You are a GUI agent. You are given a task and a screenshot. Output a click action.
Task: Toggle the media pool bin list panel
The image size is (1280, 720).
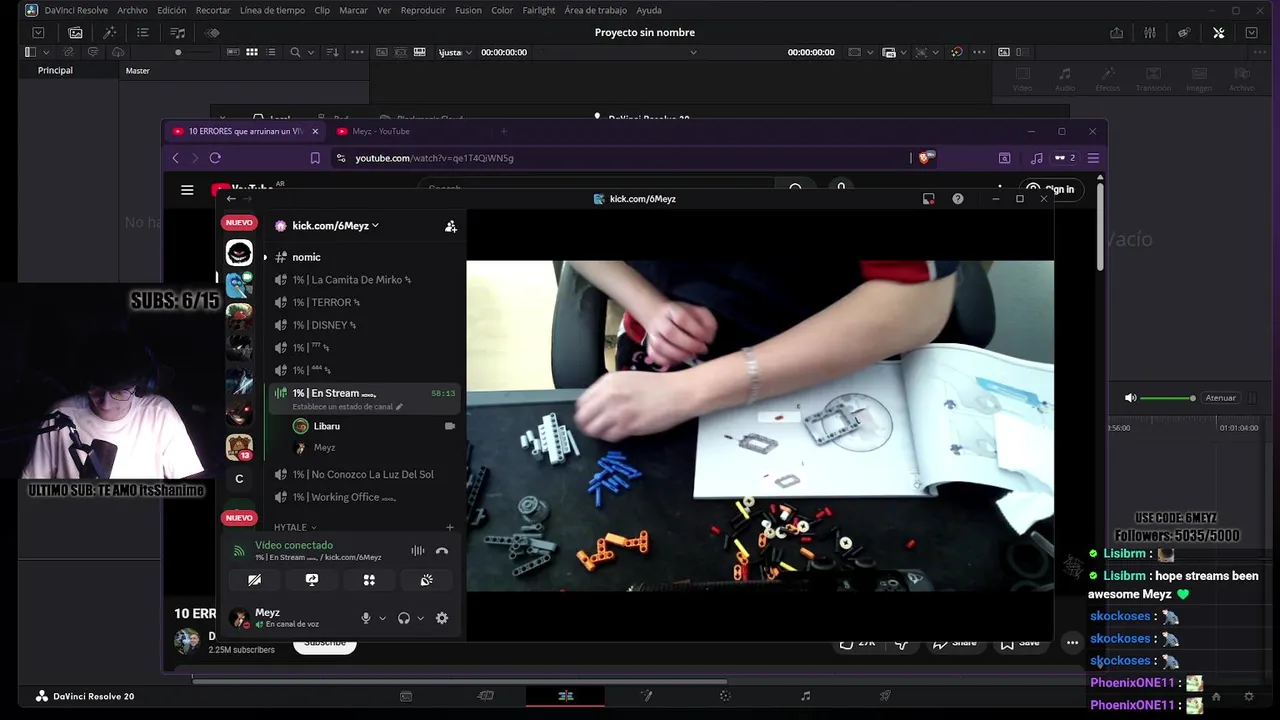(30, 52)
